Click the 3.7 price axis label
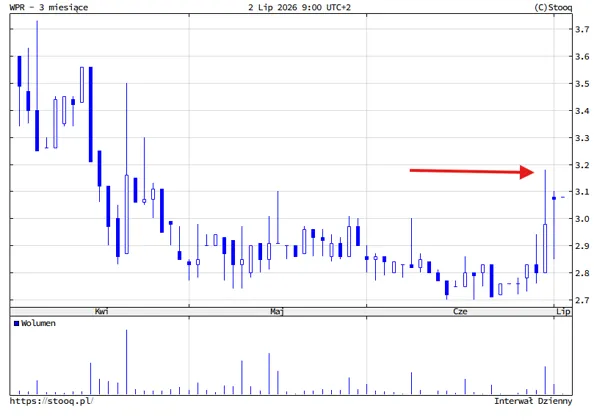This screenshot has height=420, width=605. pos(582,29)
